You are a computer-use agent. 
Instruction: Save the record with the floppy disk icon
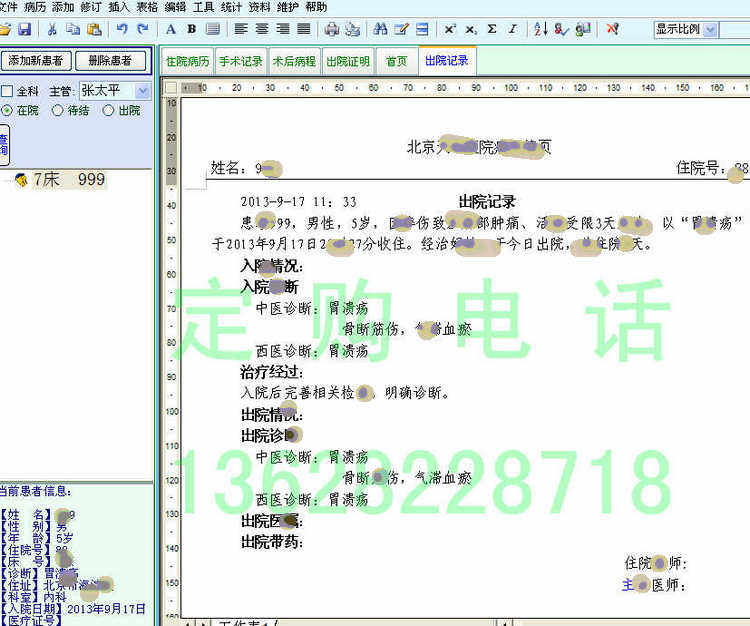(x=24, y=29)
